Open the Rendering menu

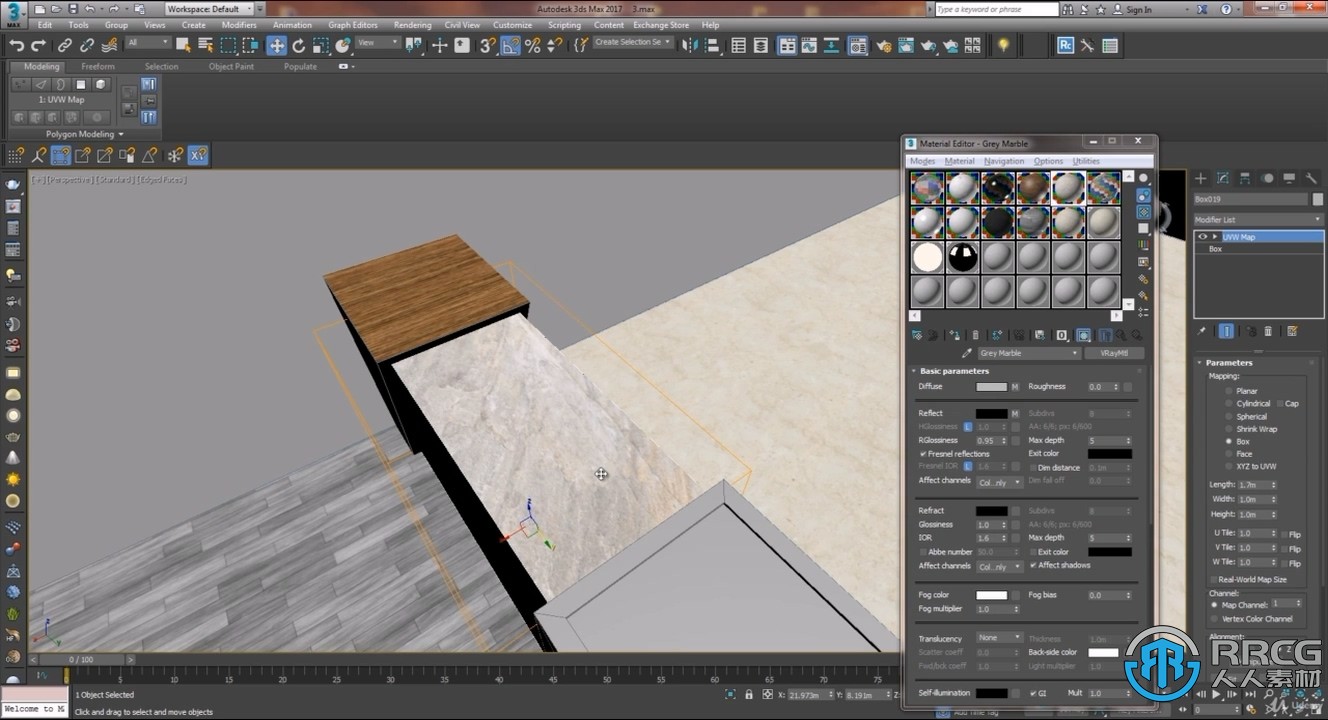click(412, 25)
